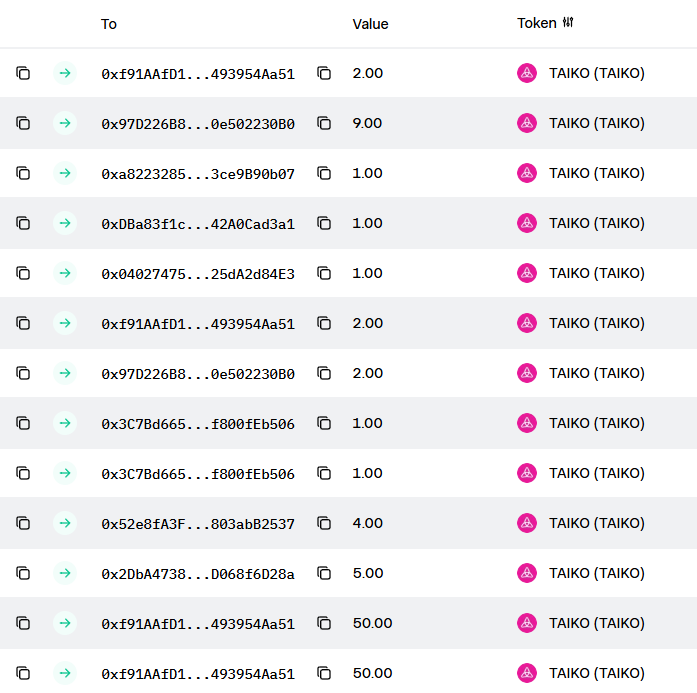
Task: Open address 0x2DbA4738...D068f6D28a
Action: click(x=198, y=574)
